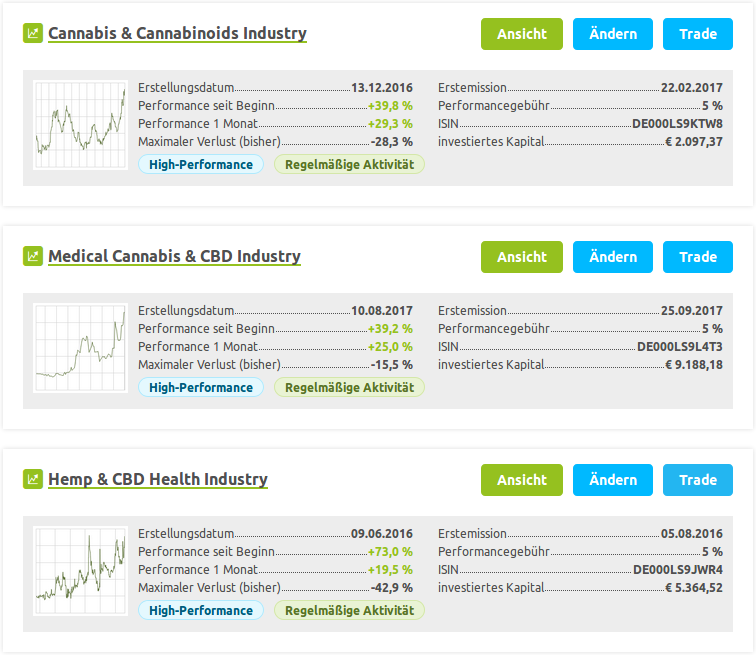Open Hemp & CBD Health Industry chart thumbnail
Viewport: 756px width, 655px height.
pyautogui.click(x=80, y=573)
